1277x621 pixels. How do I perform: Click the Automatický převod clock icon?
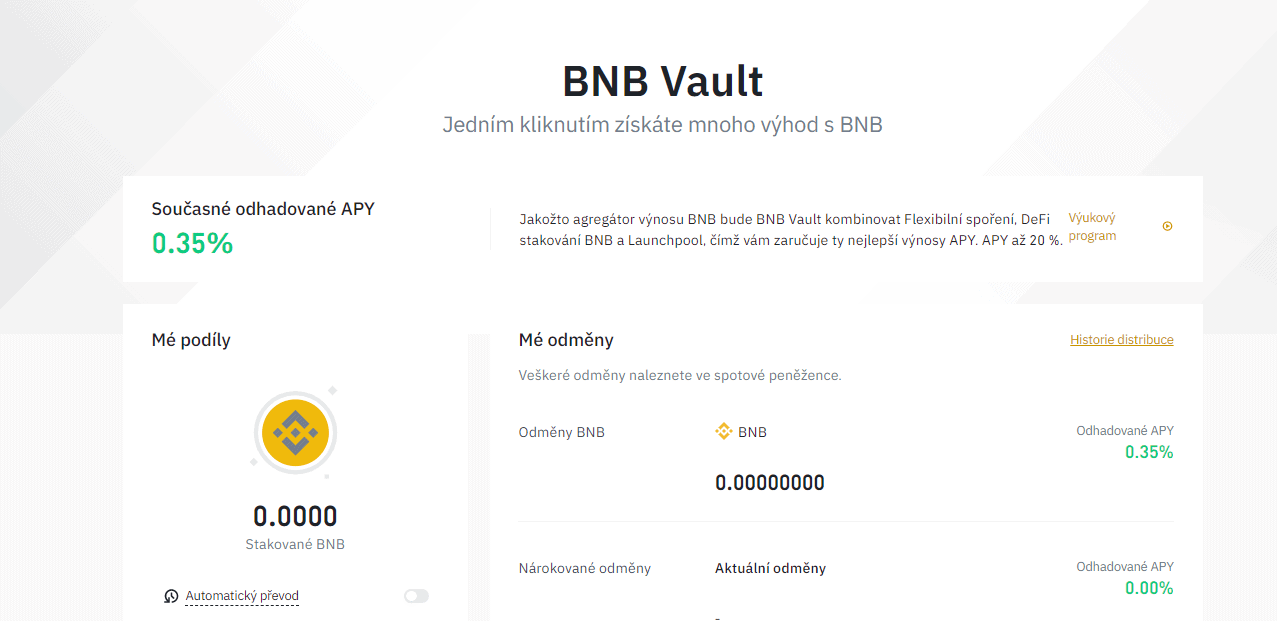[171, 596]
